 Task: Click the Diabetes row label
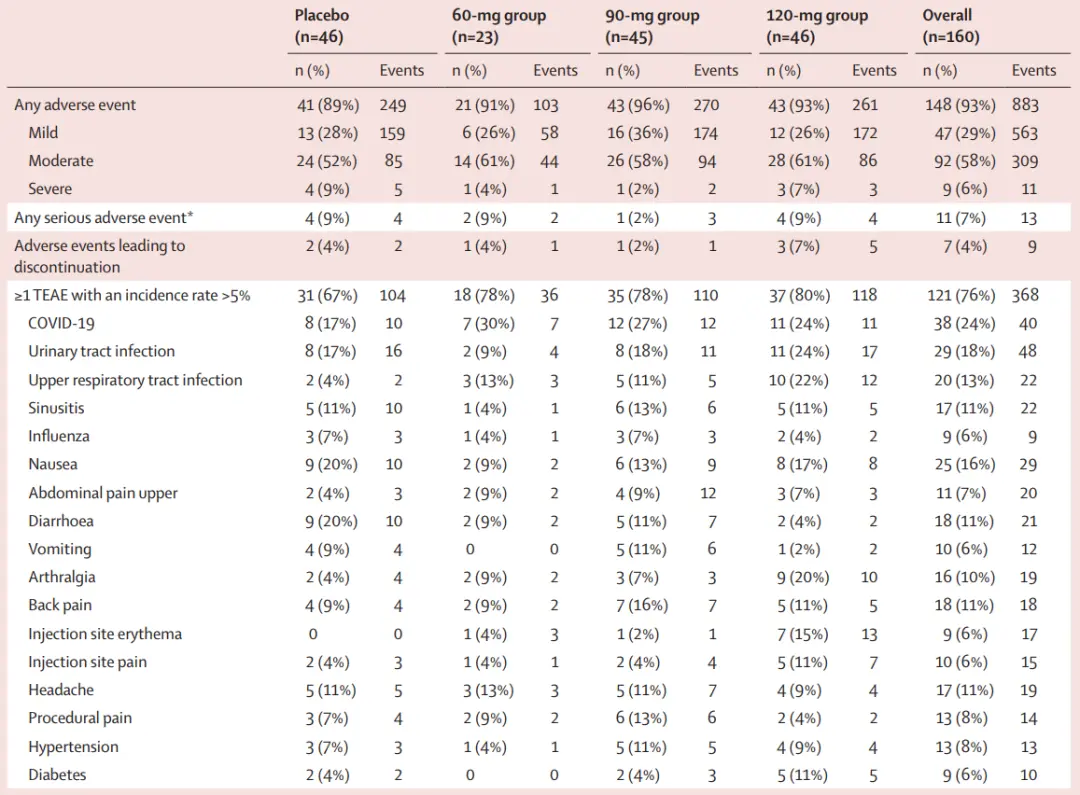[x=57, y=775]
